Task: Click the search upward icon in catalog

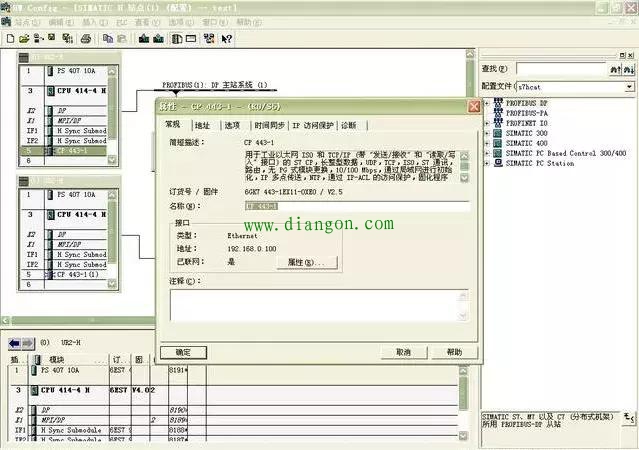Action: [x=615, y=69]
